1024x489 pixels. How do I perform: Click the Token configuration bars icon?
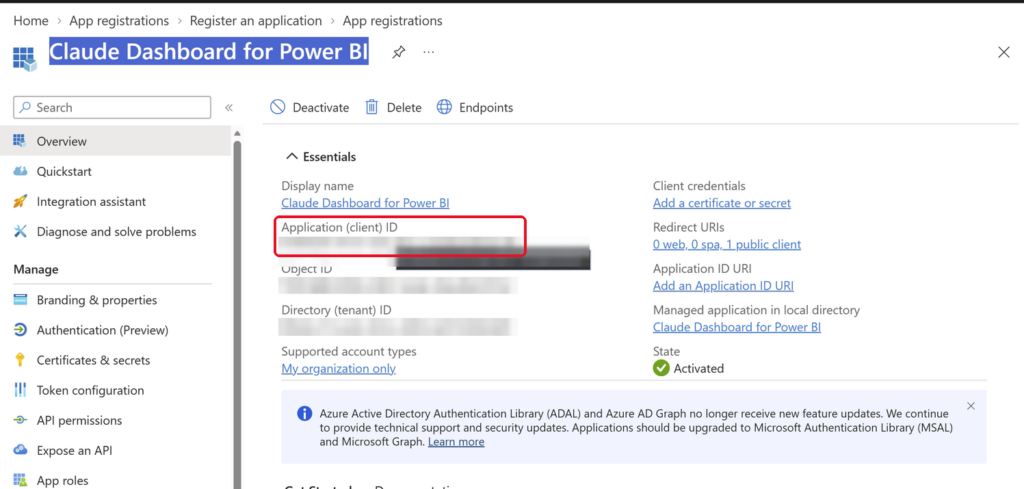[20, 390]
